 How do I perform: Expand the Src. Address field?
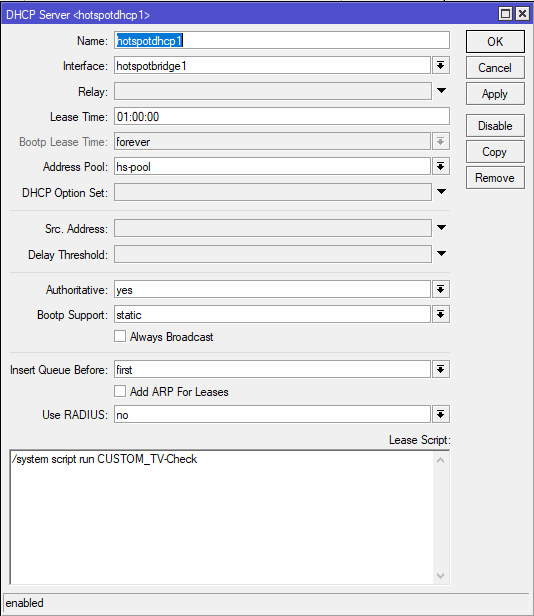[441, 227]
